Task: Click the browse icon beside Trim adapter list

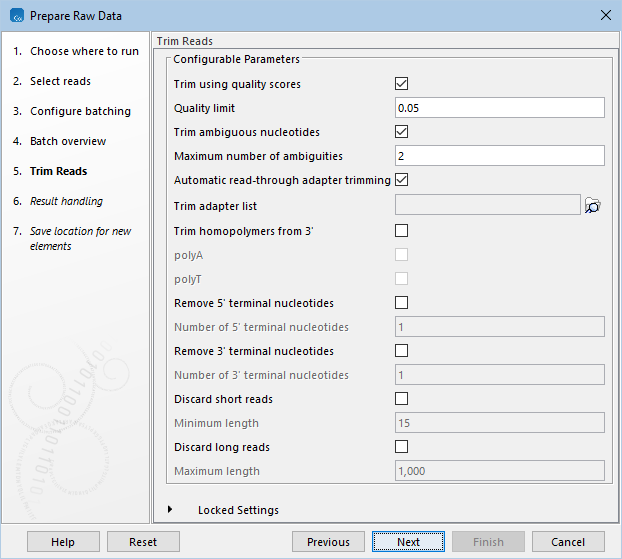Action: coord(592,205)
